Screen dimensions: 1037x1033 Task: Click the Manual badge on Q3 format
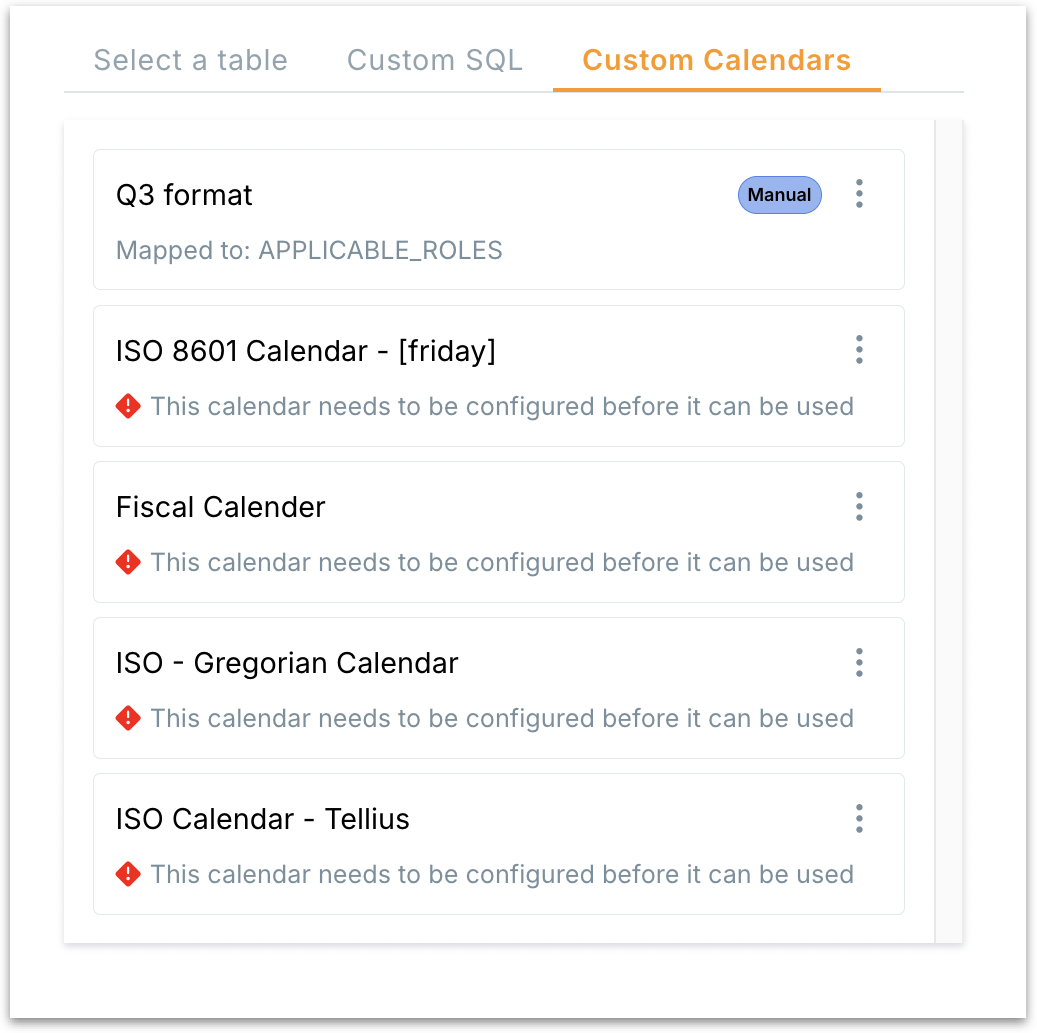(779, 195)
